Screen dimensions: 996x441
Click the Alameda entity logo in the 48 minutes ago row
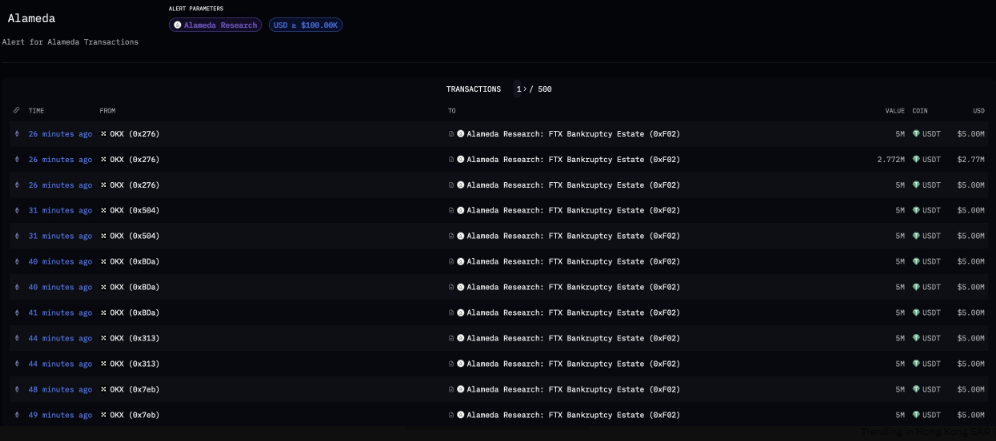coord(461,390)
